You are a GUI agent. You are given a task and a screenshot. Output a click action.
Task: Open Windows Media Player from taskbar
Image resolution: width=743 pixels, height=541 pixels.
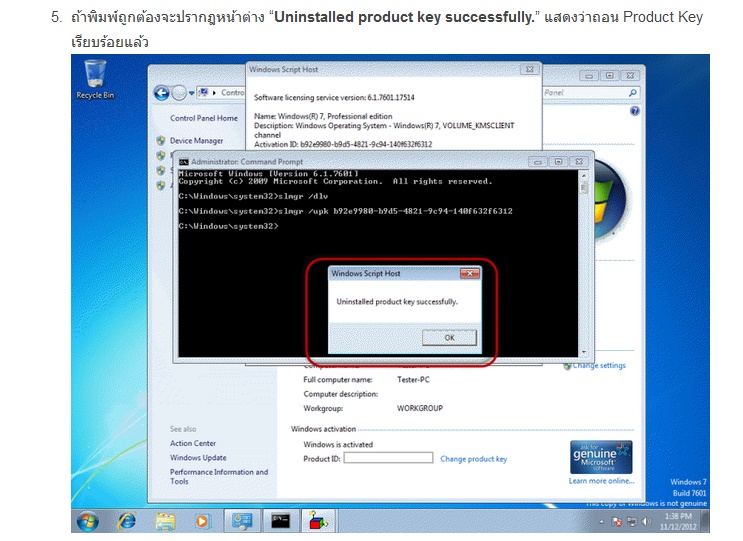click(x=202, y=521)
